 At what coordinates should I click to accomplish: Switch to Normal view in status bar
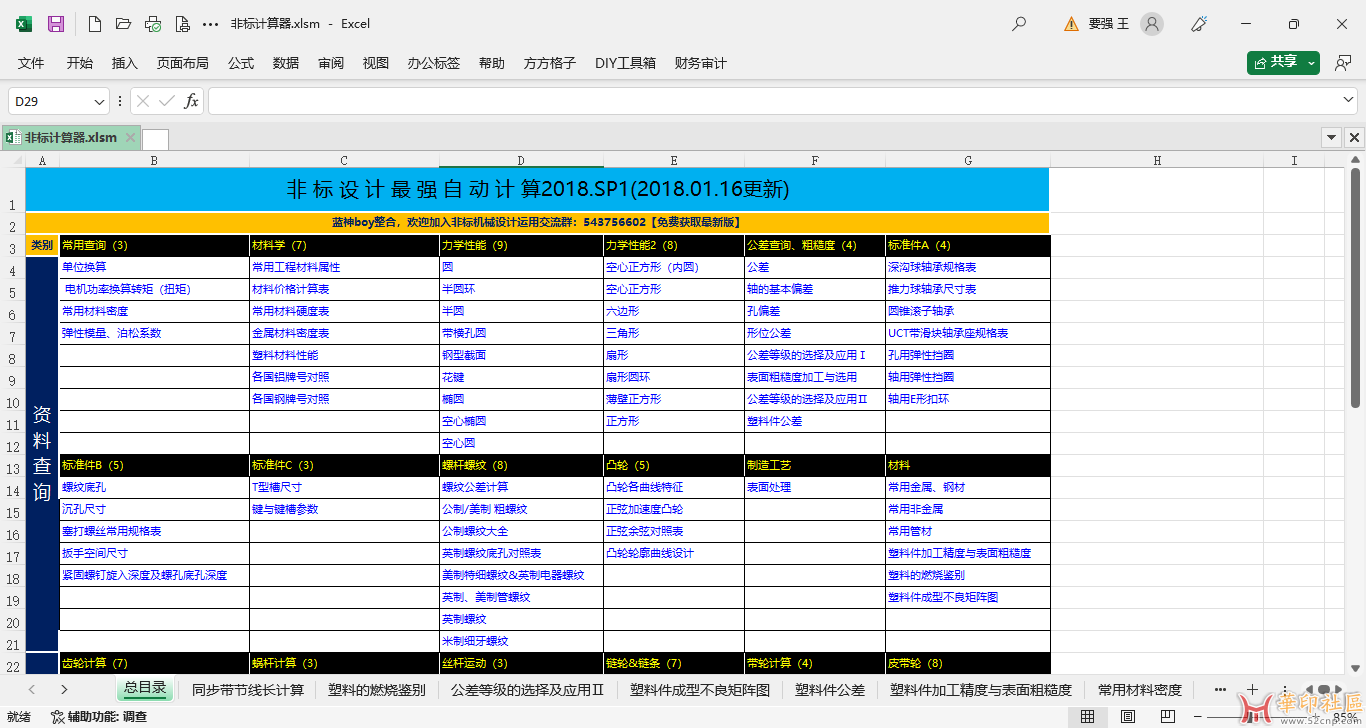[x=1087, y=716]
